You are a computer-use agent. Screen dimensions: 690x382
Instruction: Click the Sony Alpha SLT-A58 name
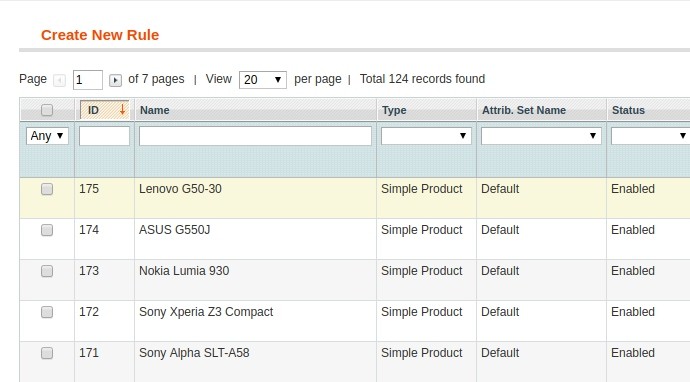(194, 353)
